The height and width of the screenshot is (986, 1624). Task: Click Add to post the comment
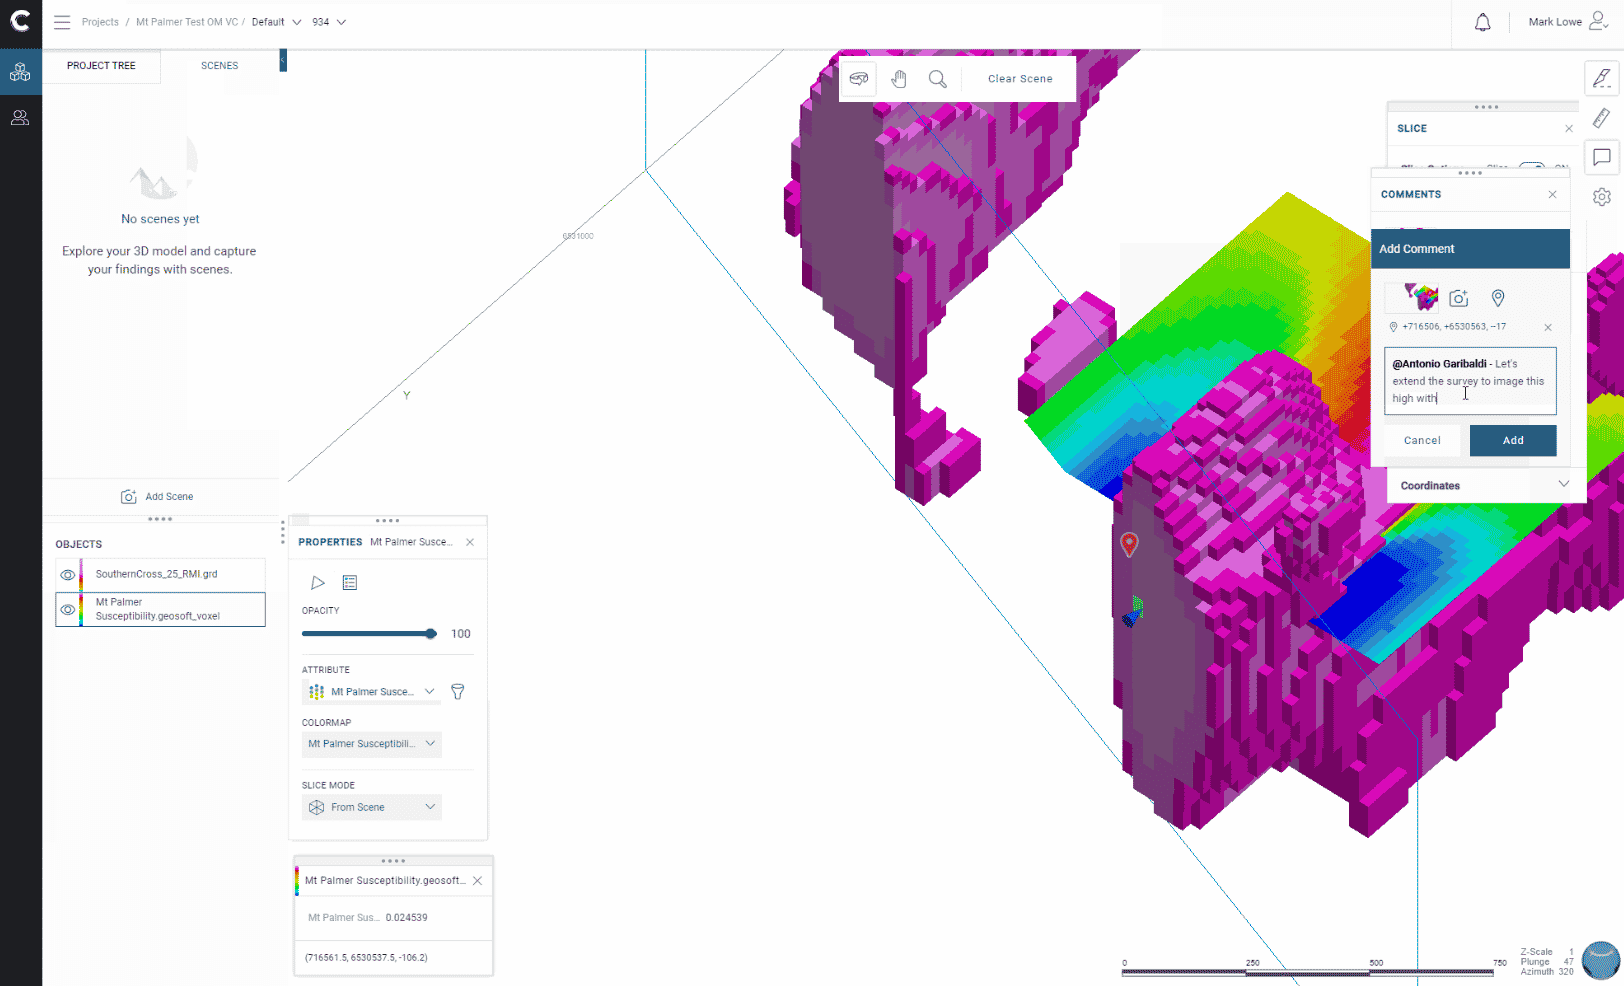coord(1513,441)
